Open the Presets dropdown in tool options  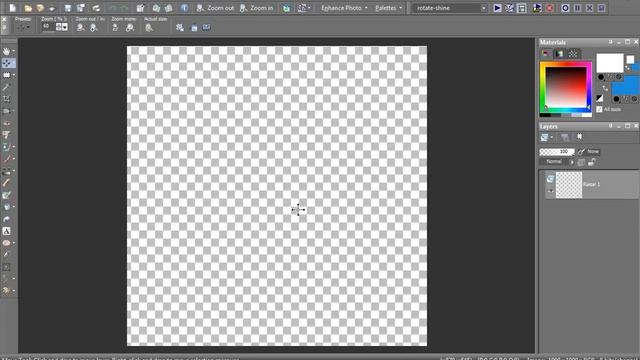22,27
